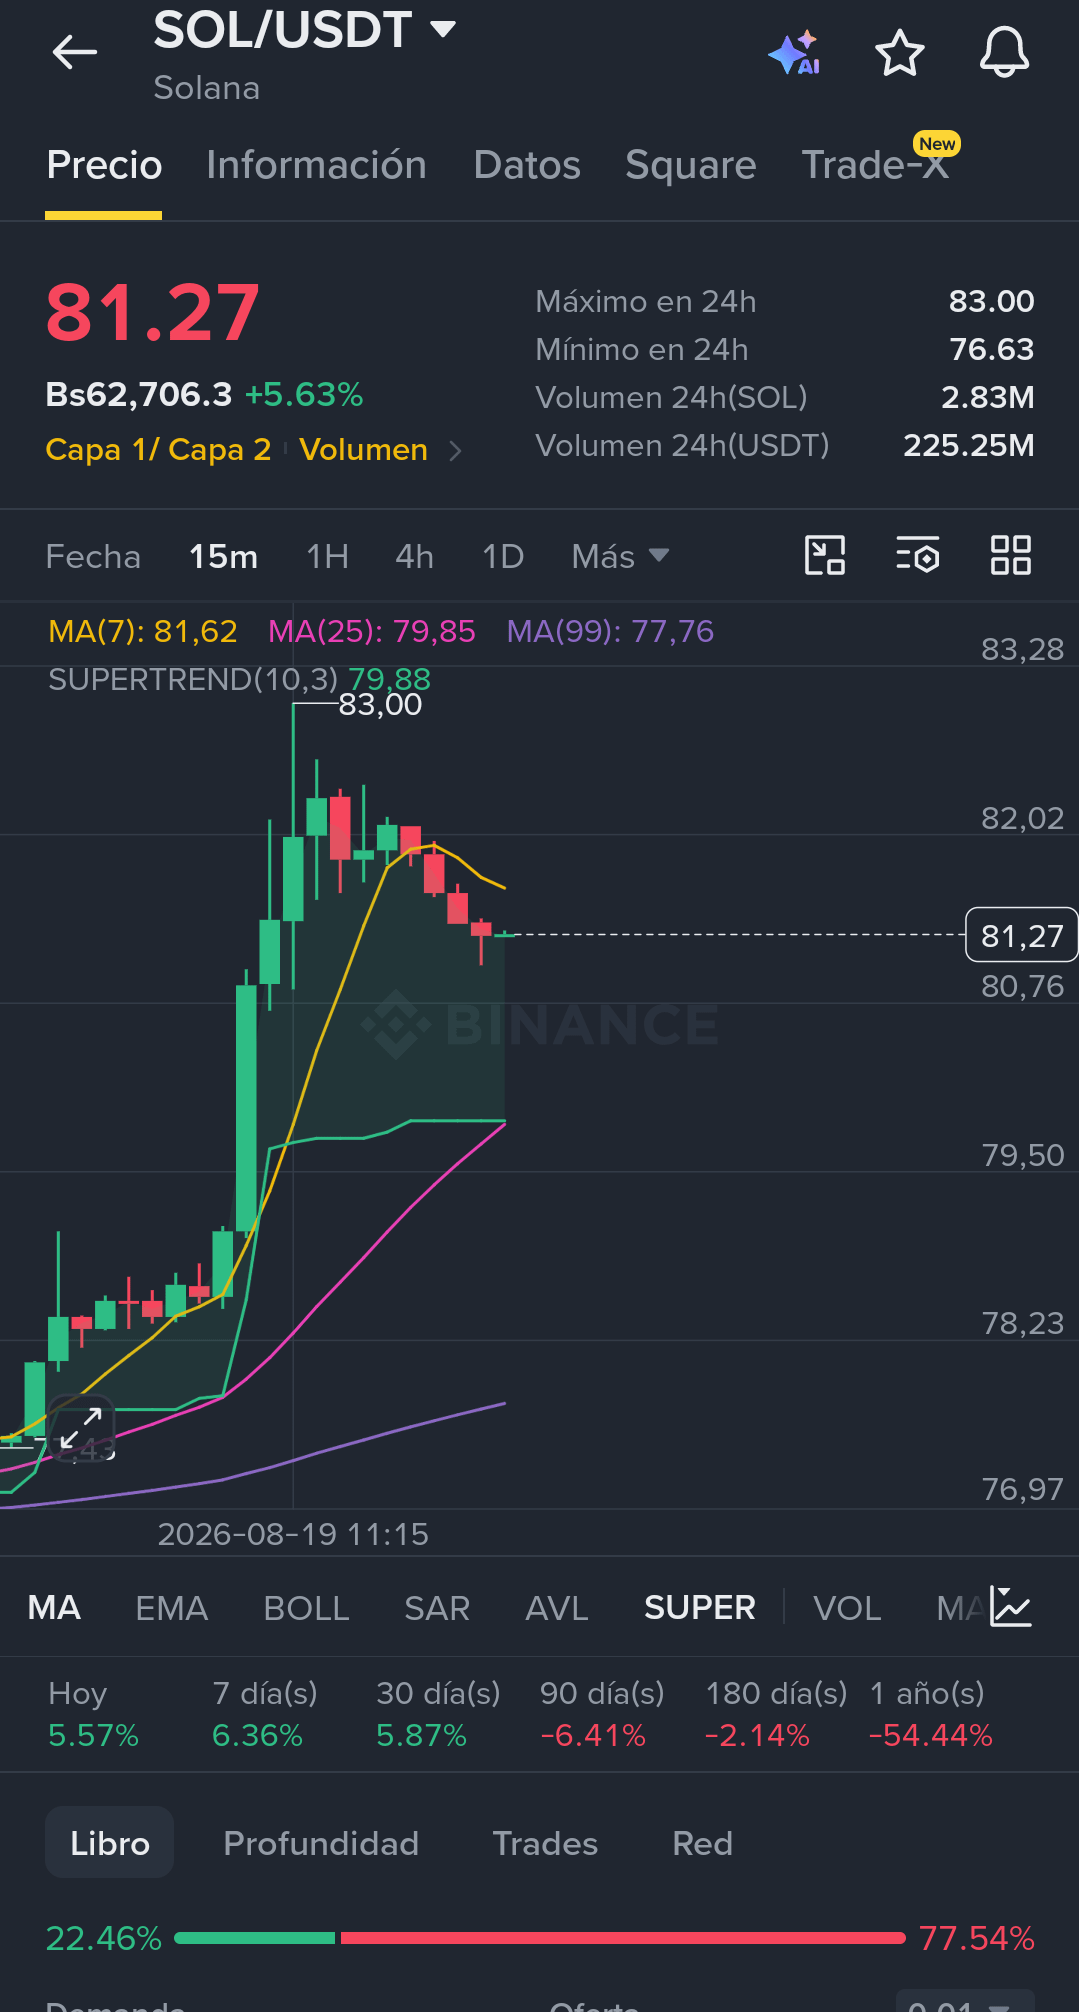Tap the 90 día(s) -6.41% performance

click(x=602, y=1714)
